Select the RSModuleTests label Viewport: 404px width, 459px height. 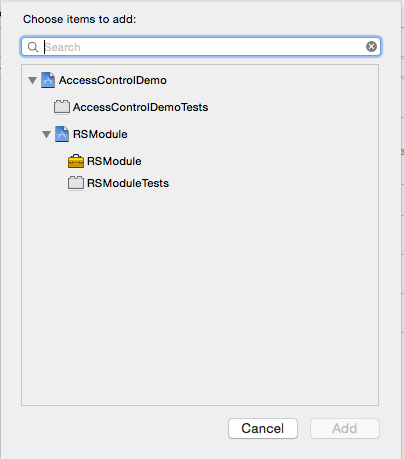(128, 183)
